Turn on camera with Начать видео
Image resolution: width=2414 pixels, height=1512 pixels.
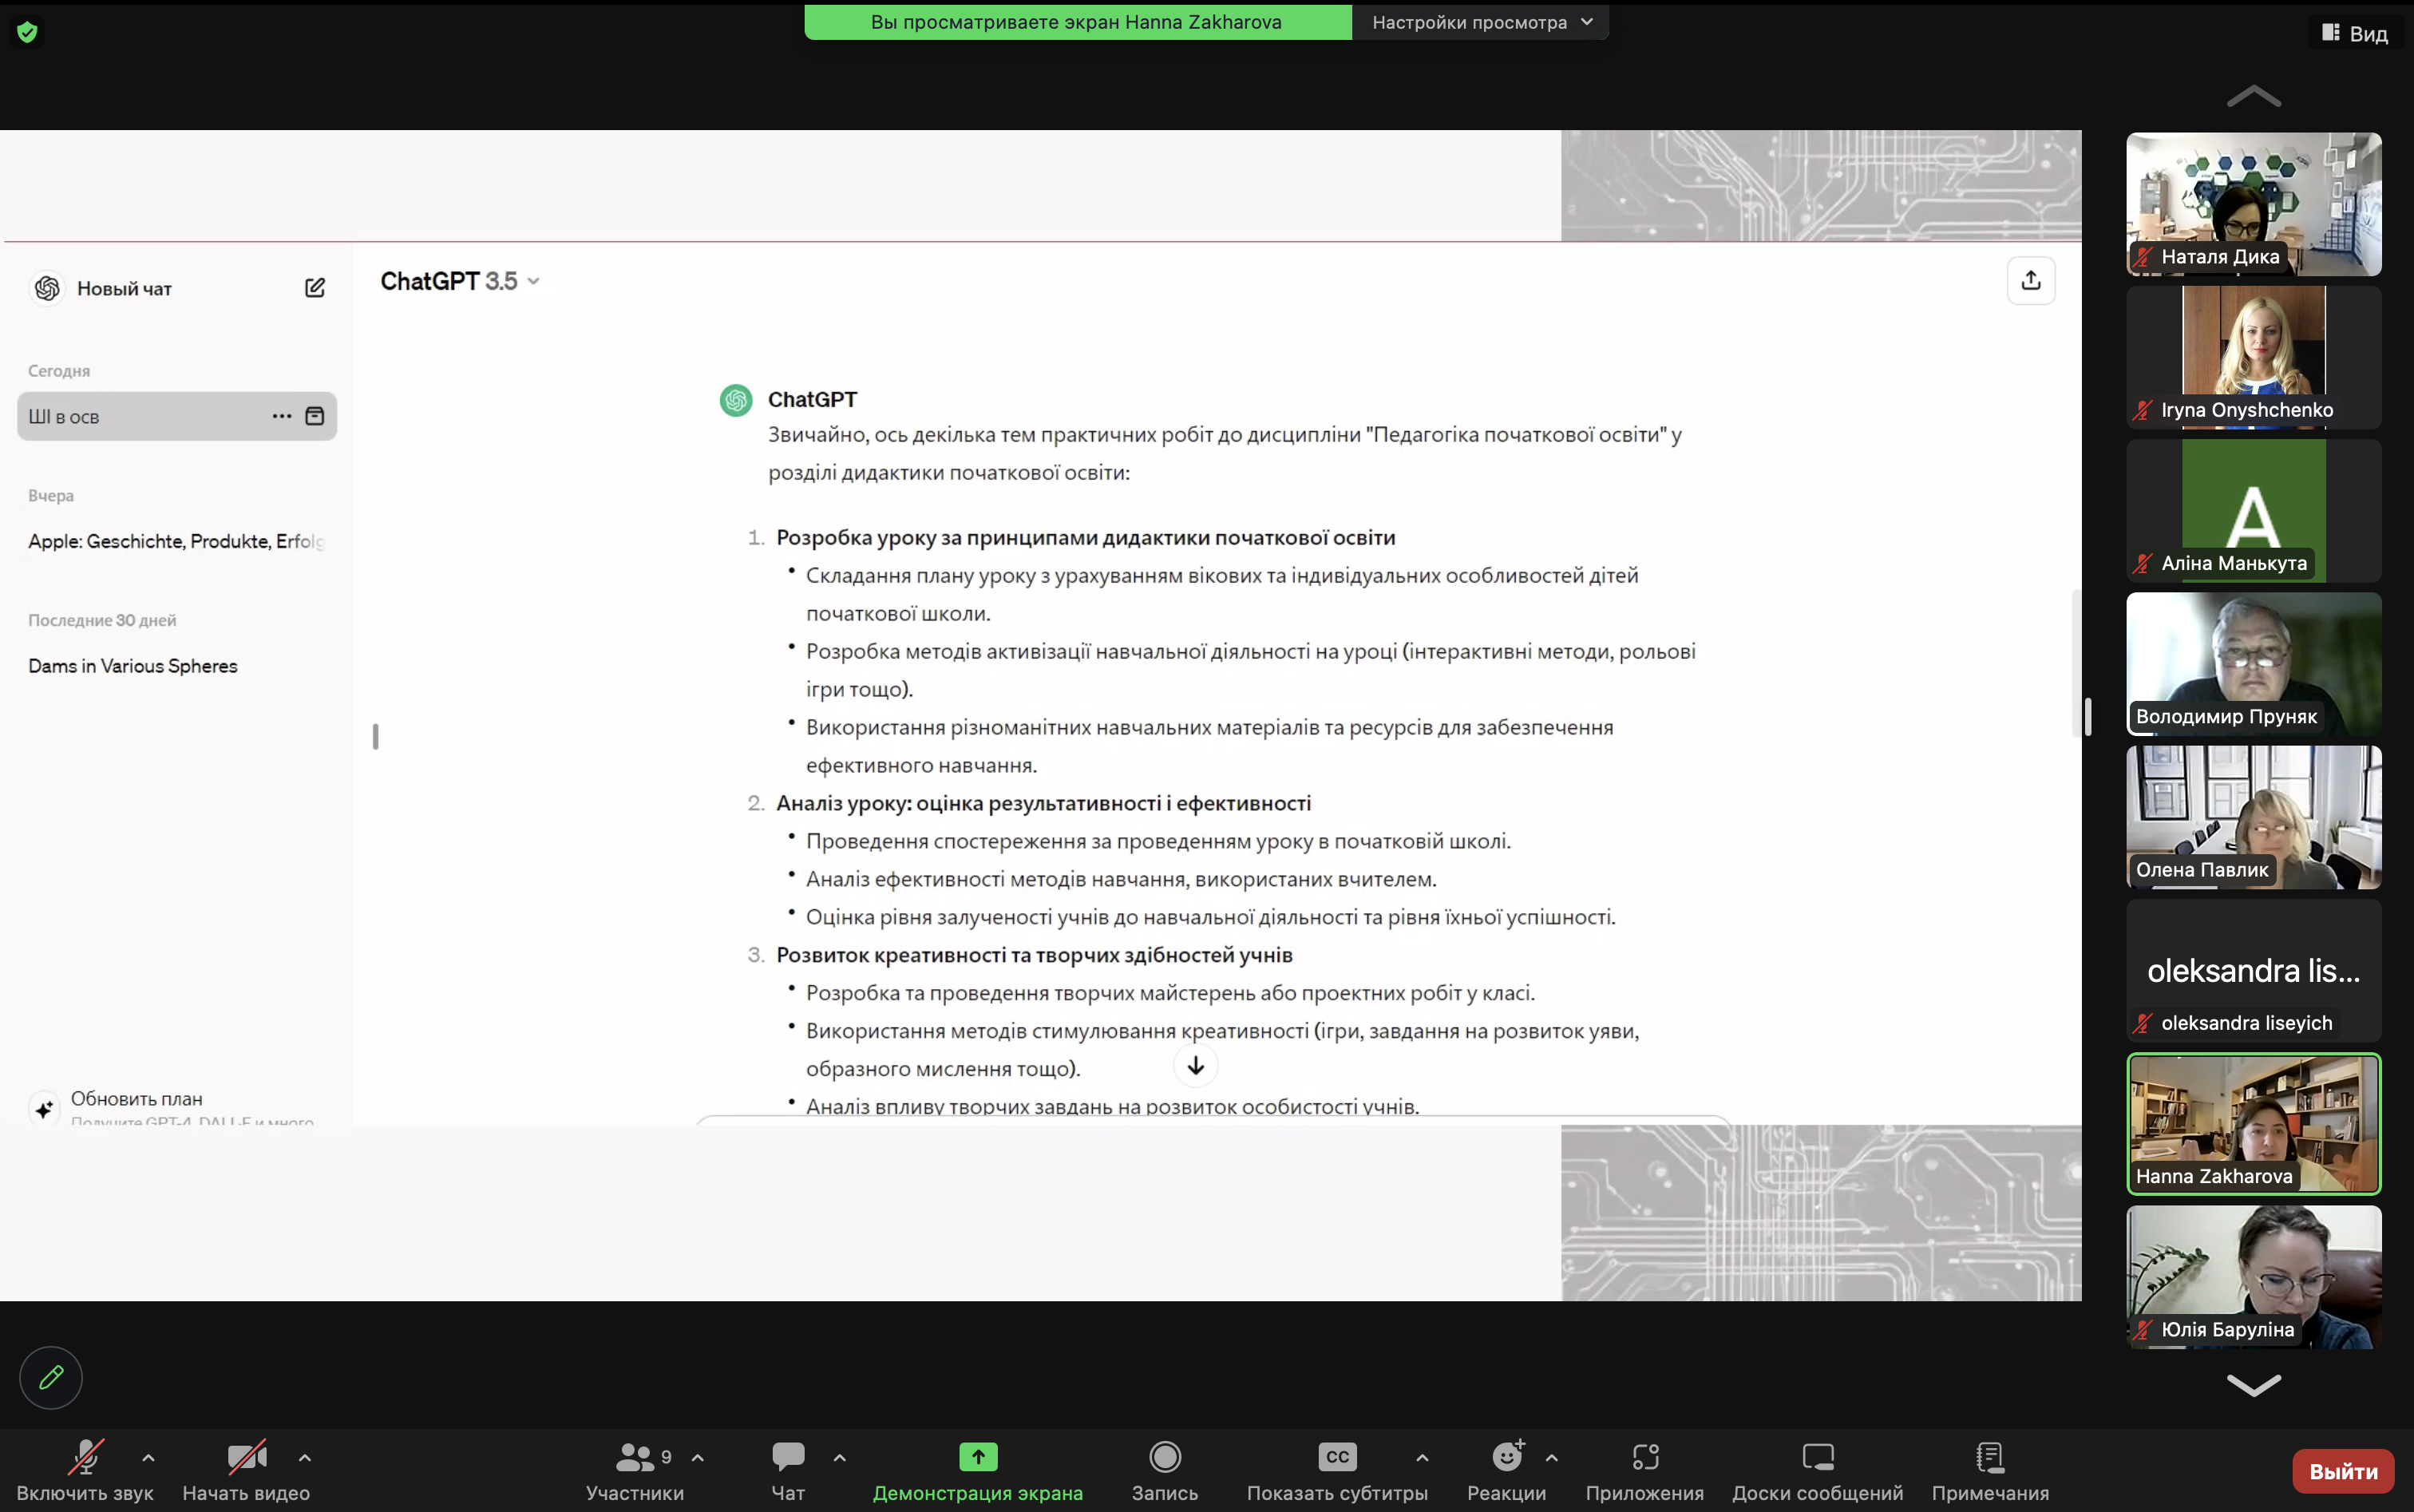tap(246, 1457)
